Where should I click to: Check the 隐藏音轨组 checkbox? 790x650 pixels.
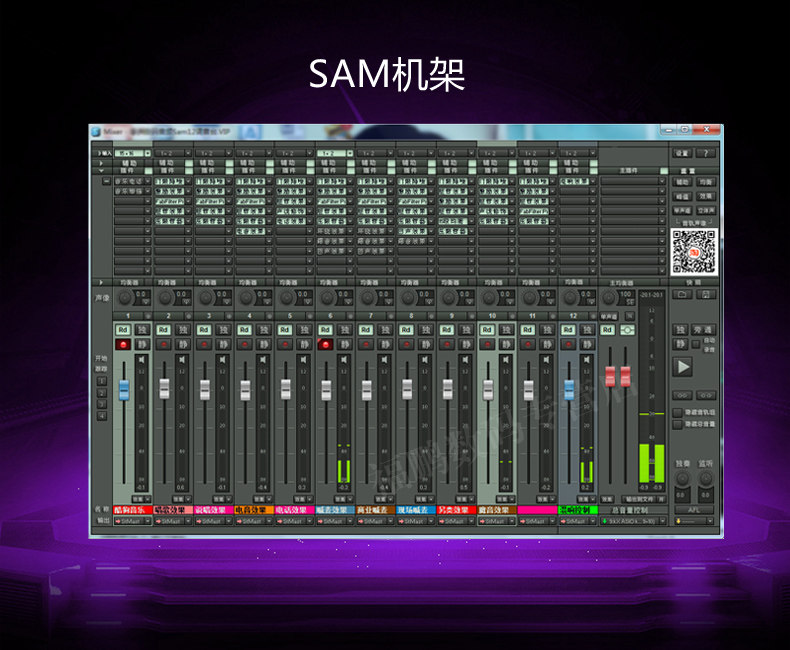pos(678,413)
